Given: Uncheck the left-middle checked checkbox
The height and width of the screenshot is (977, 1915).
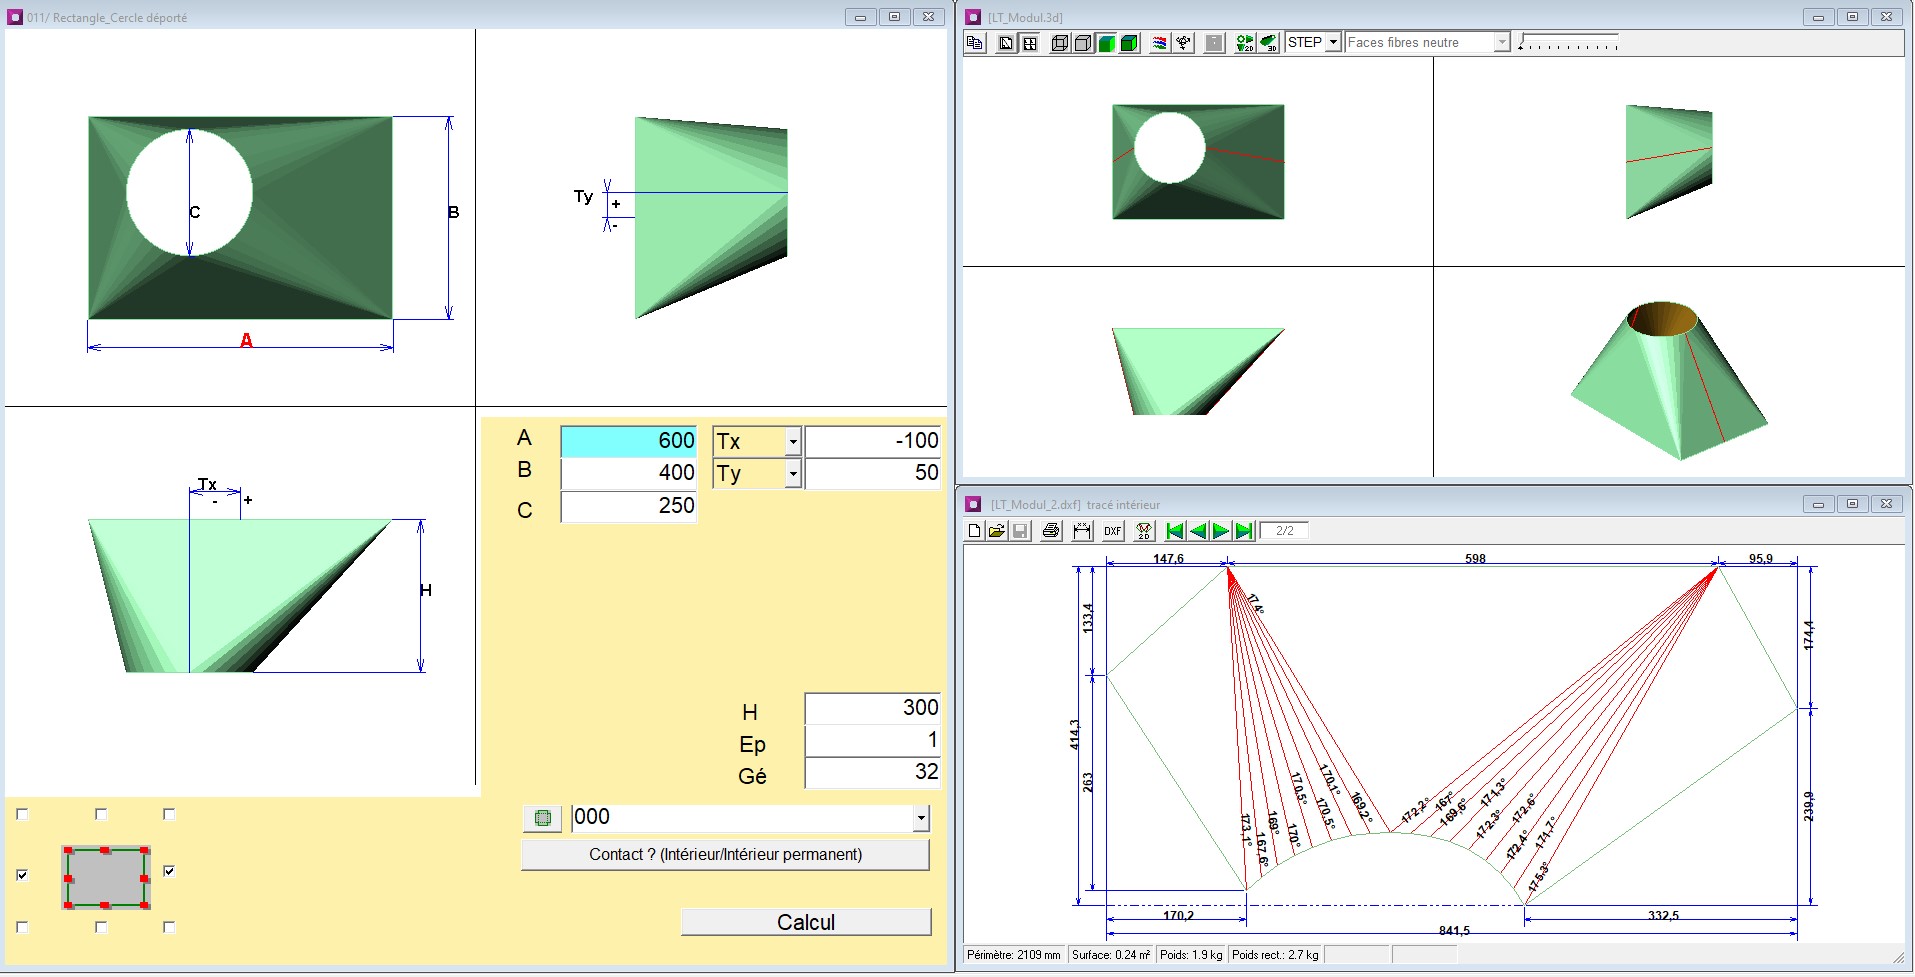Looking at the screenshot, I should pos(23,875).
